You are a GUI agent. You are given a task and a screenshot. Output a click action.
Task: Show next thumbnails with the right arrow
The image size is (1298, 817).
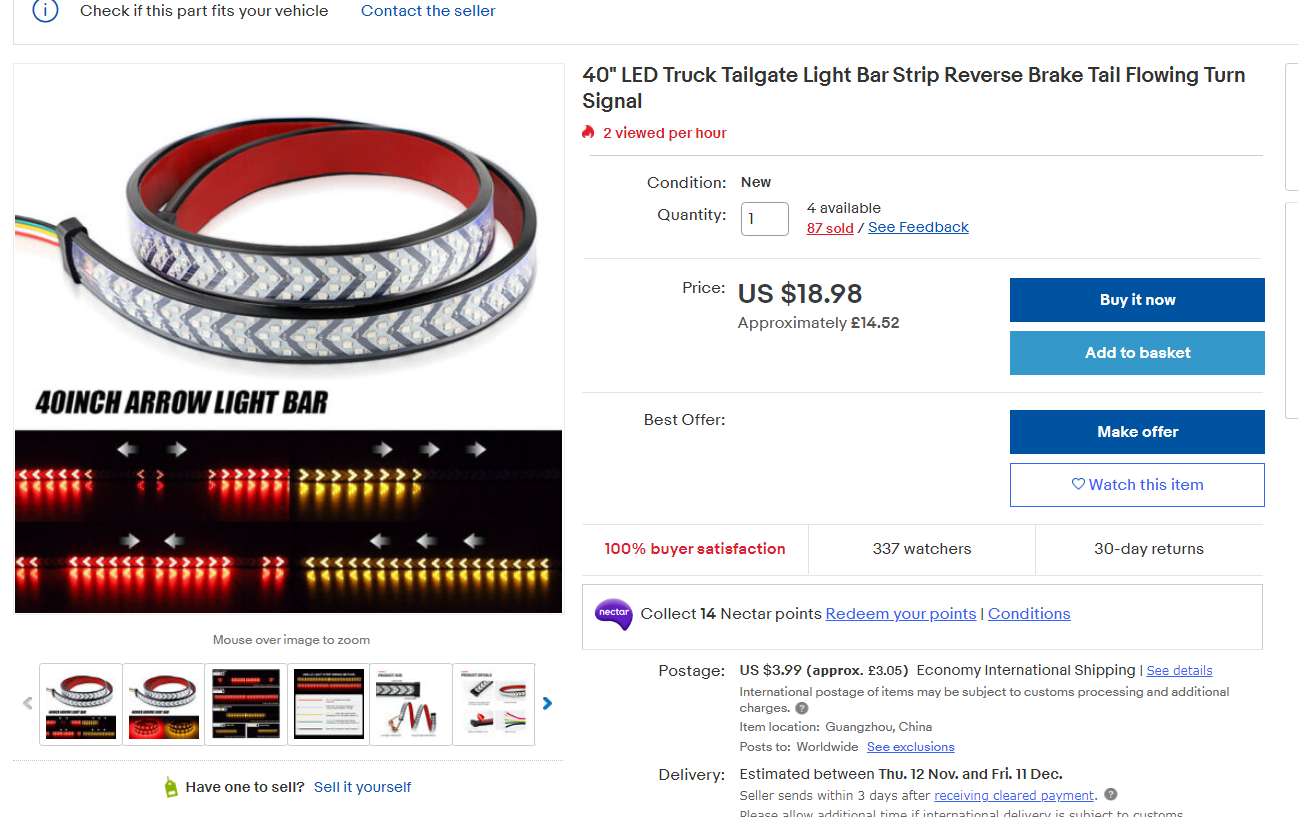547,703
